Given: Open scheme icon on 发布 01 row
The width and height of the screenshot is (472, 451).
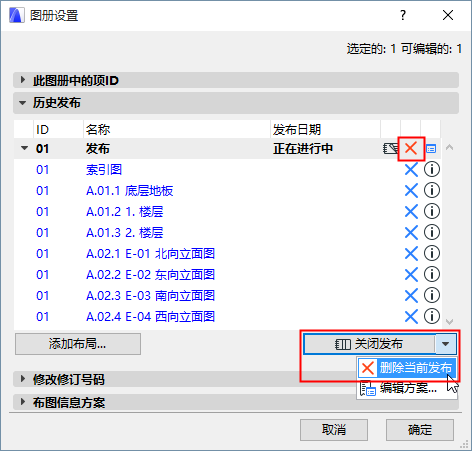Looking at the screenshot, I should (431, 149).
